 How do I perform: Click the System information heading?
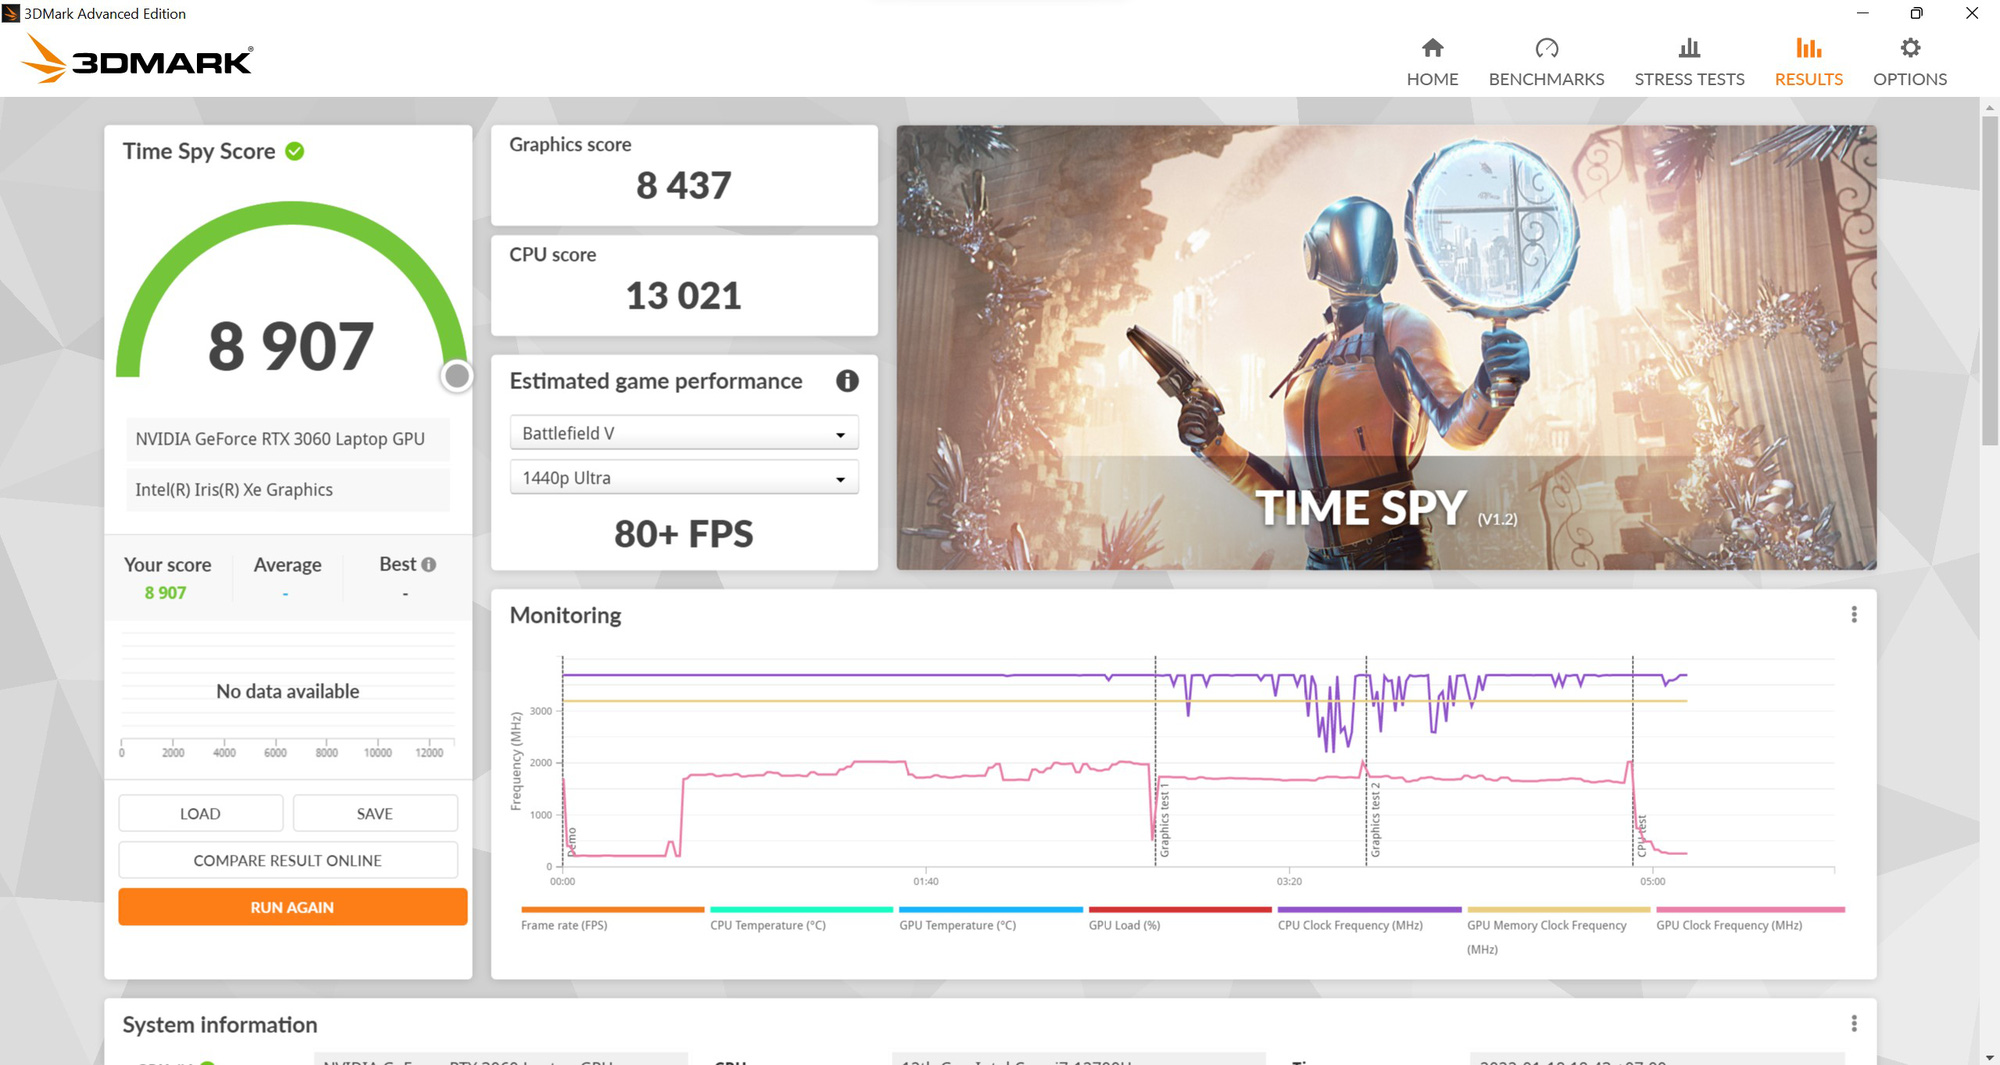click(x=220, y=1024)
